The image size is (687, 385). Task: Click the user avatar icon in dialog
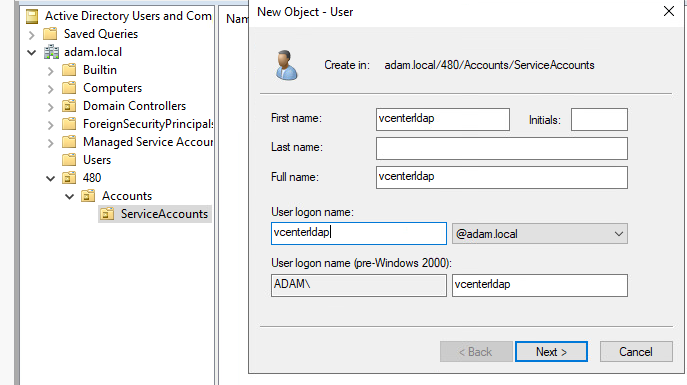[287, 65]
